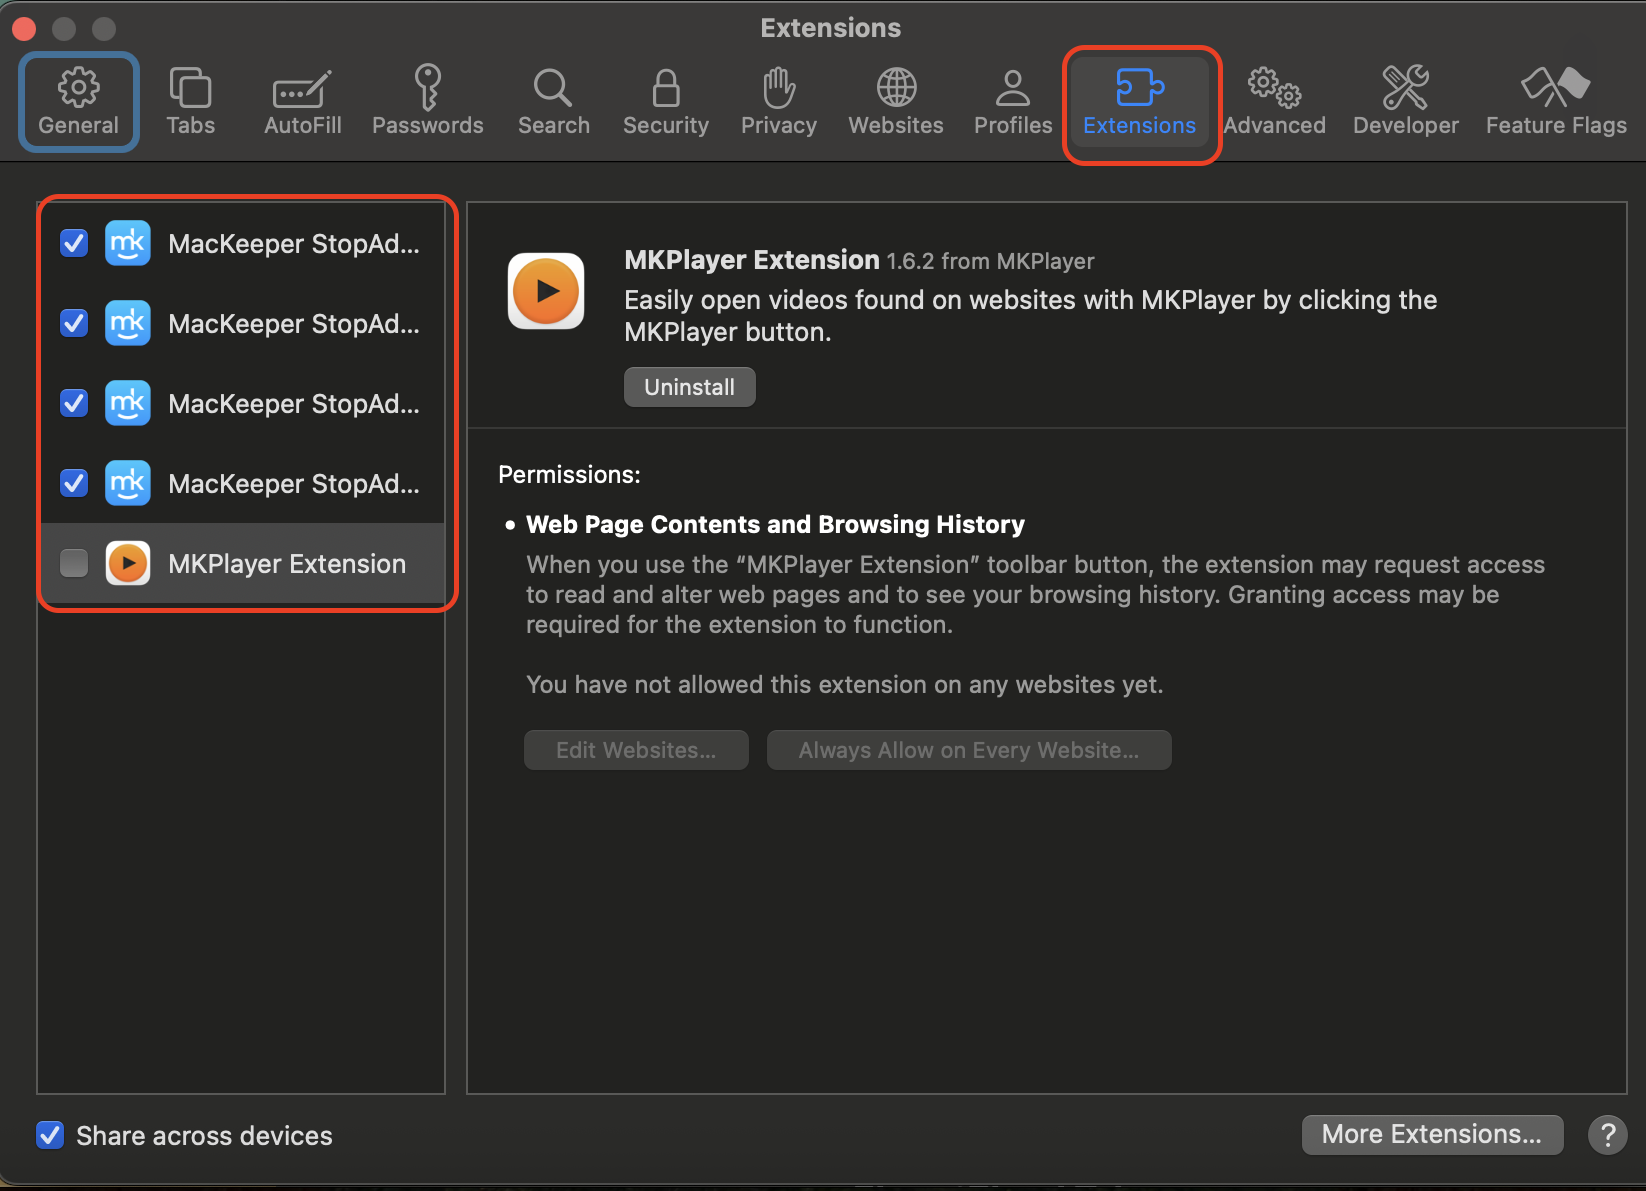Click Uninstall for MKPlayer Extension
1646x1191 pixels.
pos(689,387)
